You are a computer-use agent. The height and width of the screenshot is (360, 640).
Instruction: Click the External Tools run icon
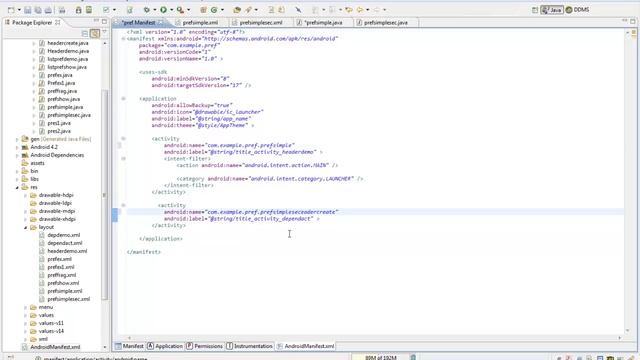point(180,10)
